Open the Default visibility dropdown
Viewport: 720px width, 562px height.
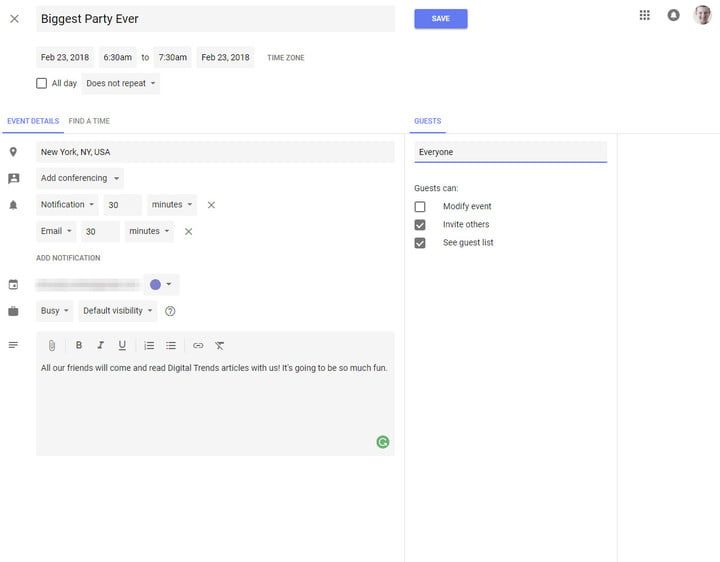coord(119,311)
